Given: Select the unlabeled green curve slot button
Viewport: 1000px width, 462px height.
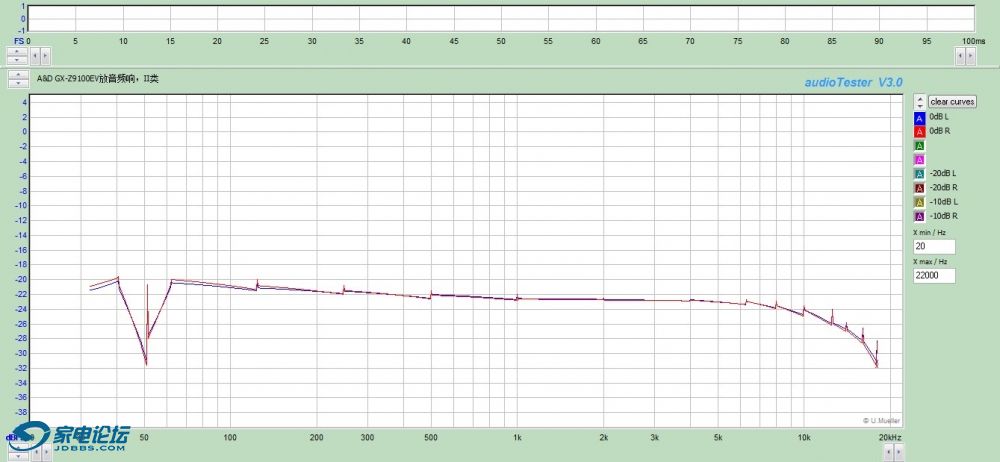Looking at the screenshot, I should [919, 146].
